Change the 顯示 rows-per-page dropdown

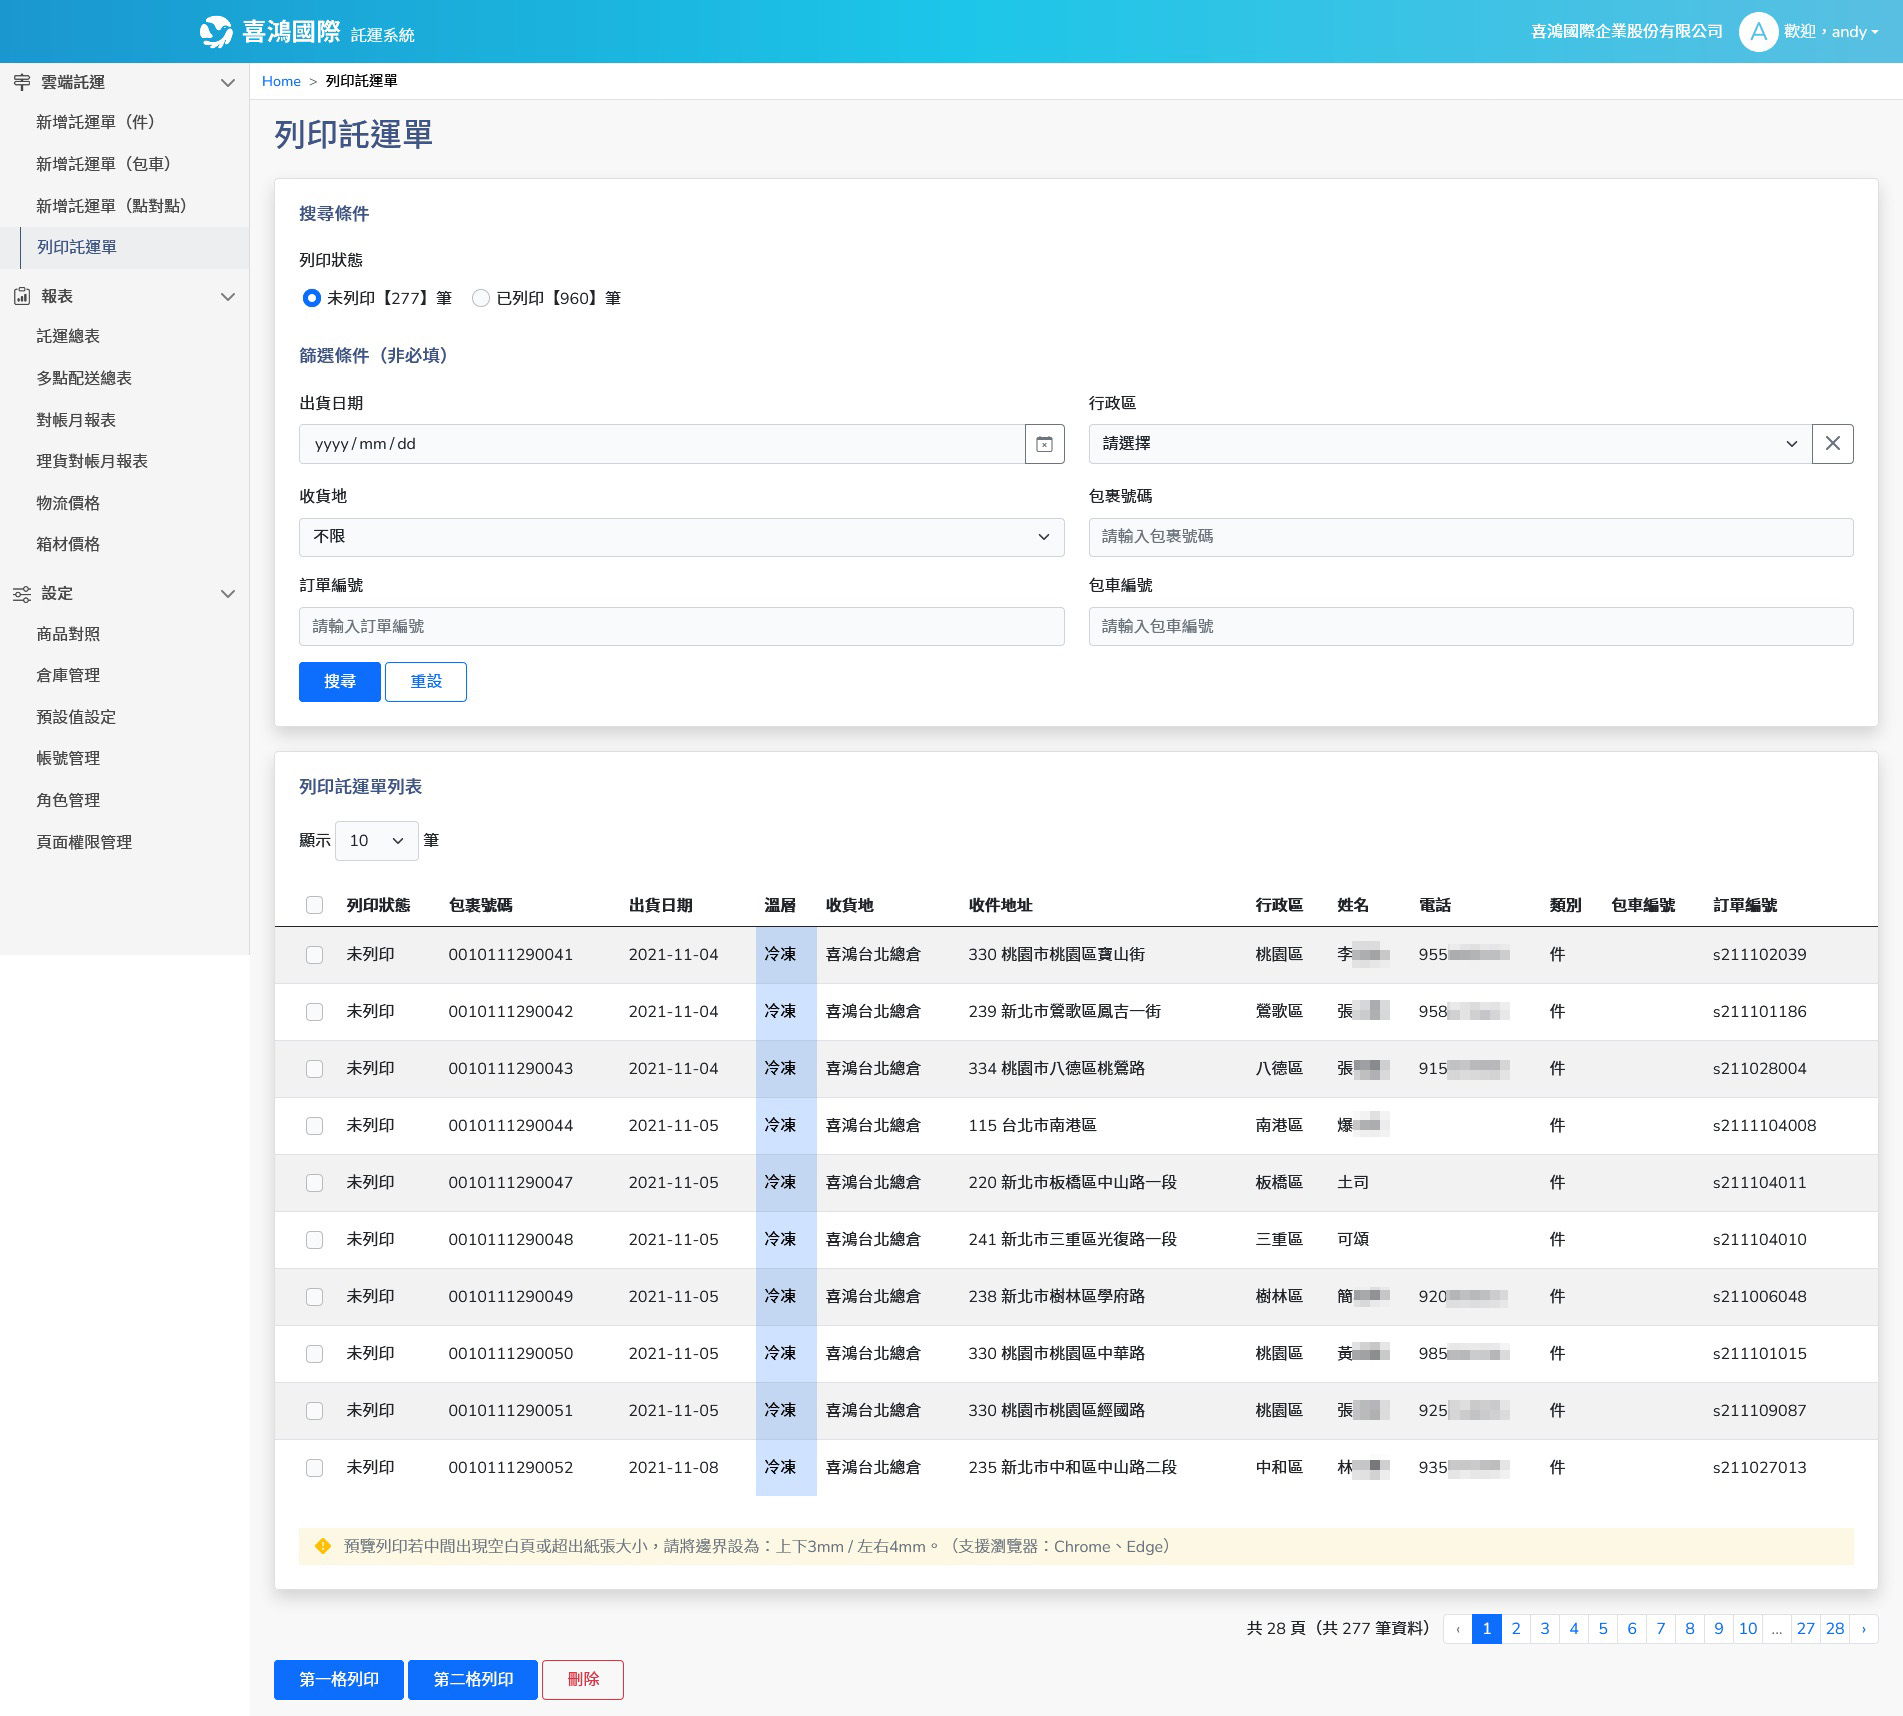point(376,841)
